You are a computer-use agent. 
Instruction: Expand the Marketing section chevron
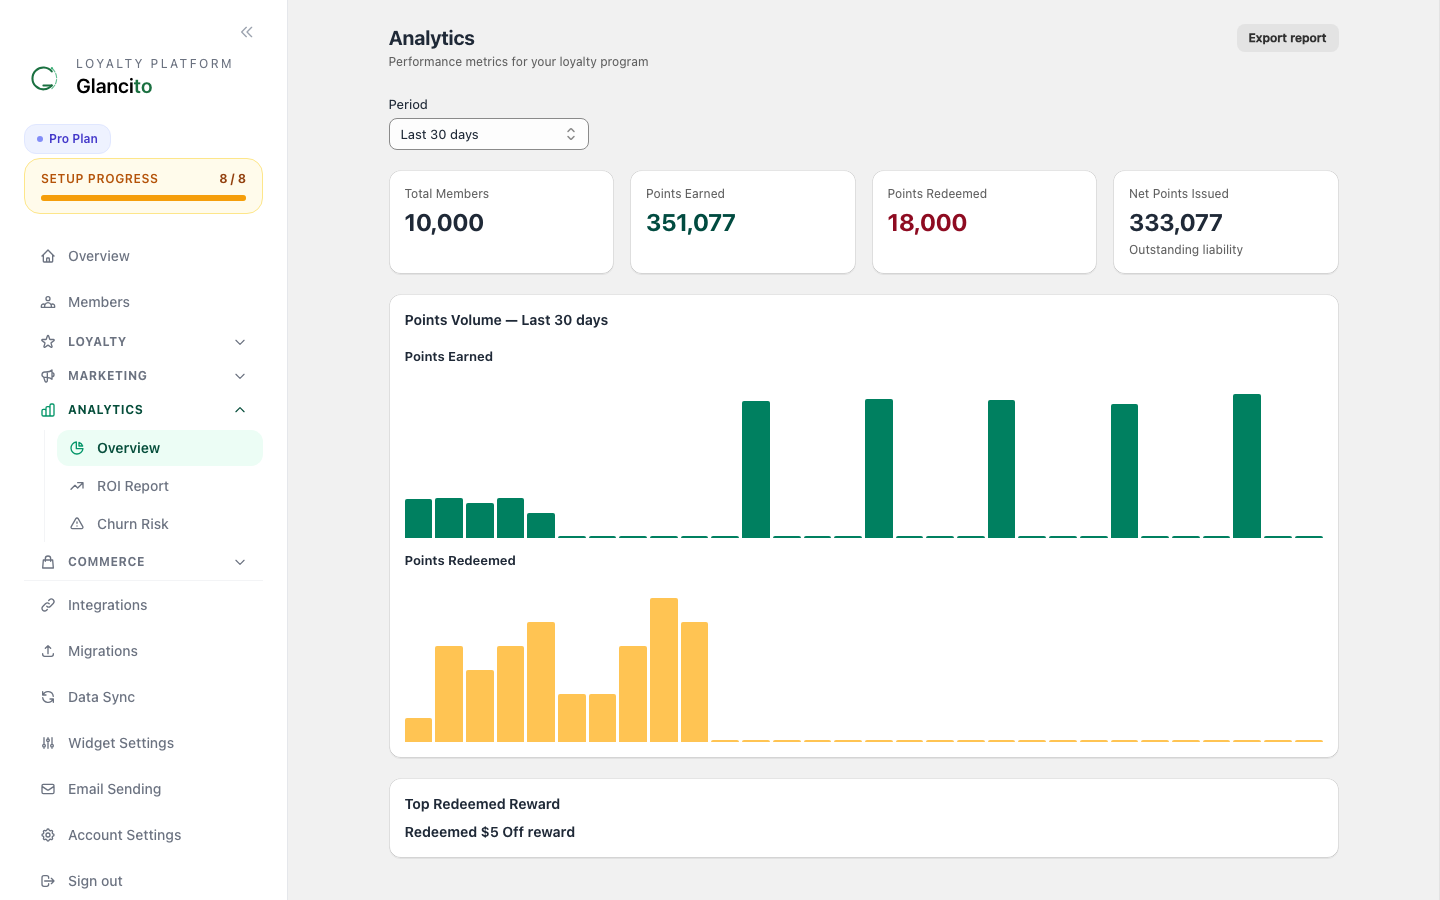[x=240, y=376]
